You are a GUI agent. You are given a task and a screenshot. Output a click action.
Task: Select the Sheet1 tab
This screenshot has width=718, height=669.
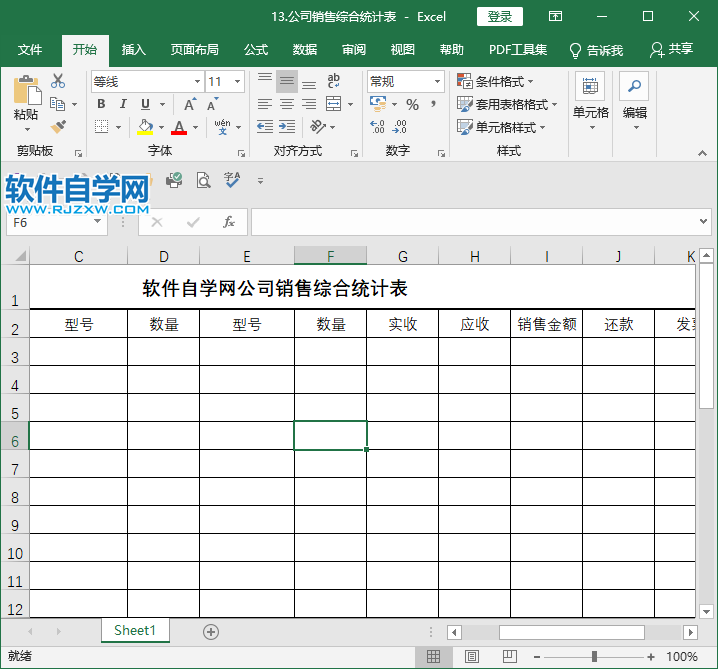coord(135,631)
